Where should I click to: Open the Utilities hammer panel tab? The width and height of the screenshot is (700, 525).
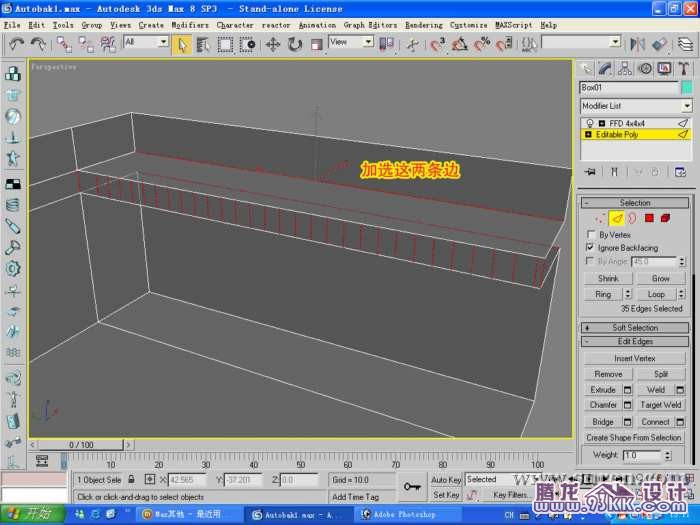click(683, 69)
